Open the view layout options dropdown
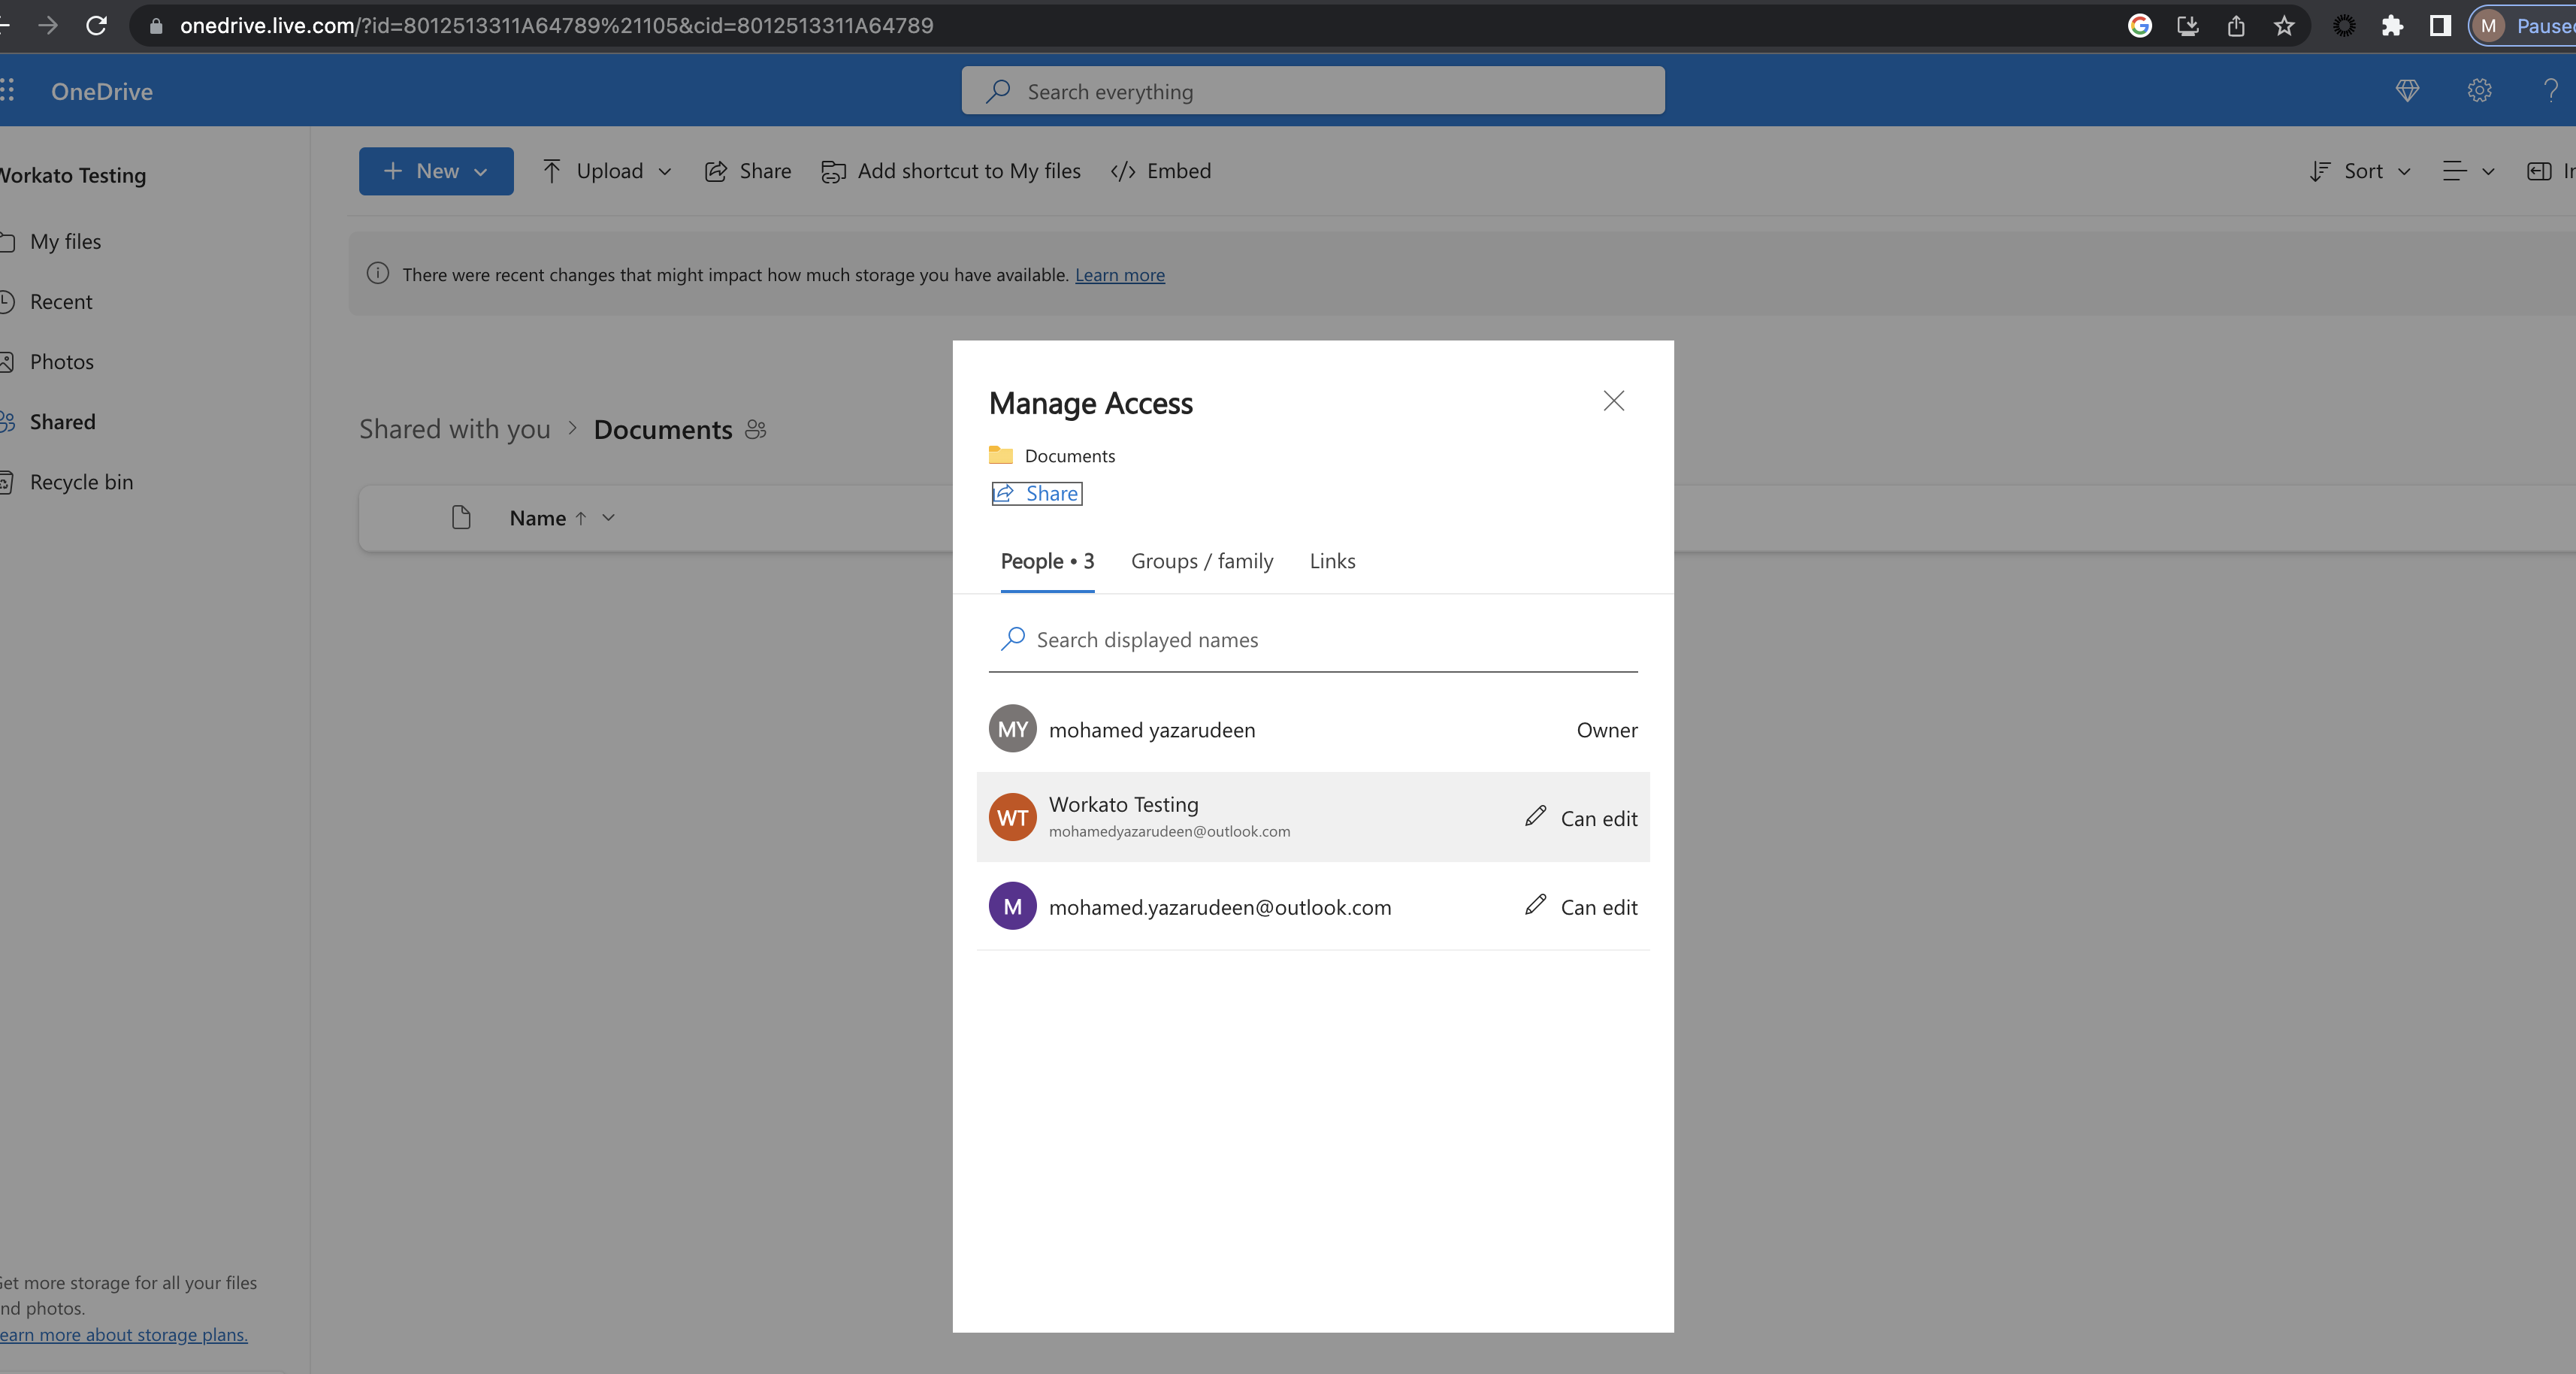 [2467, 171]
